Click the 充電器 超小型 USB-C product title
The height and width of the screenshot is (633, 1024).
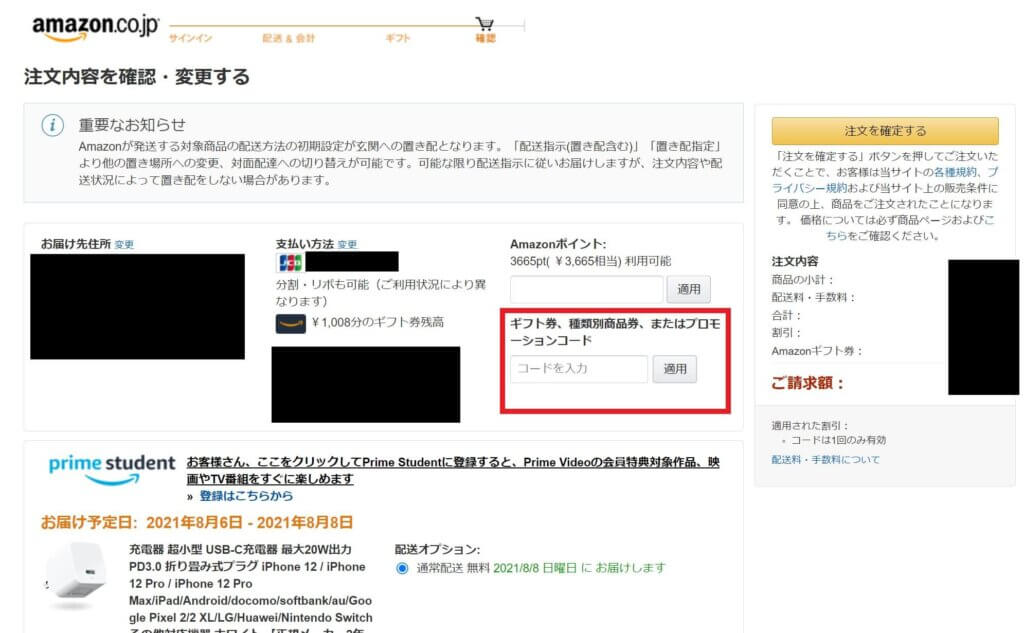[251, 588]
